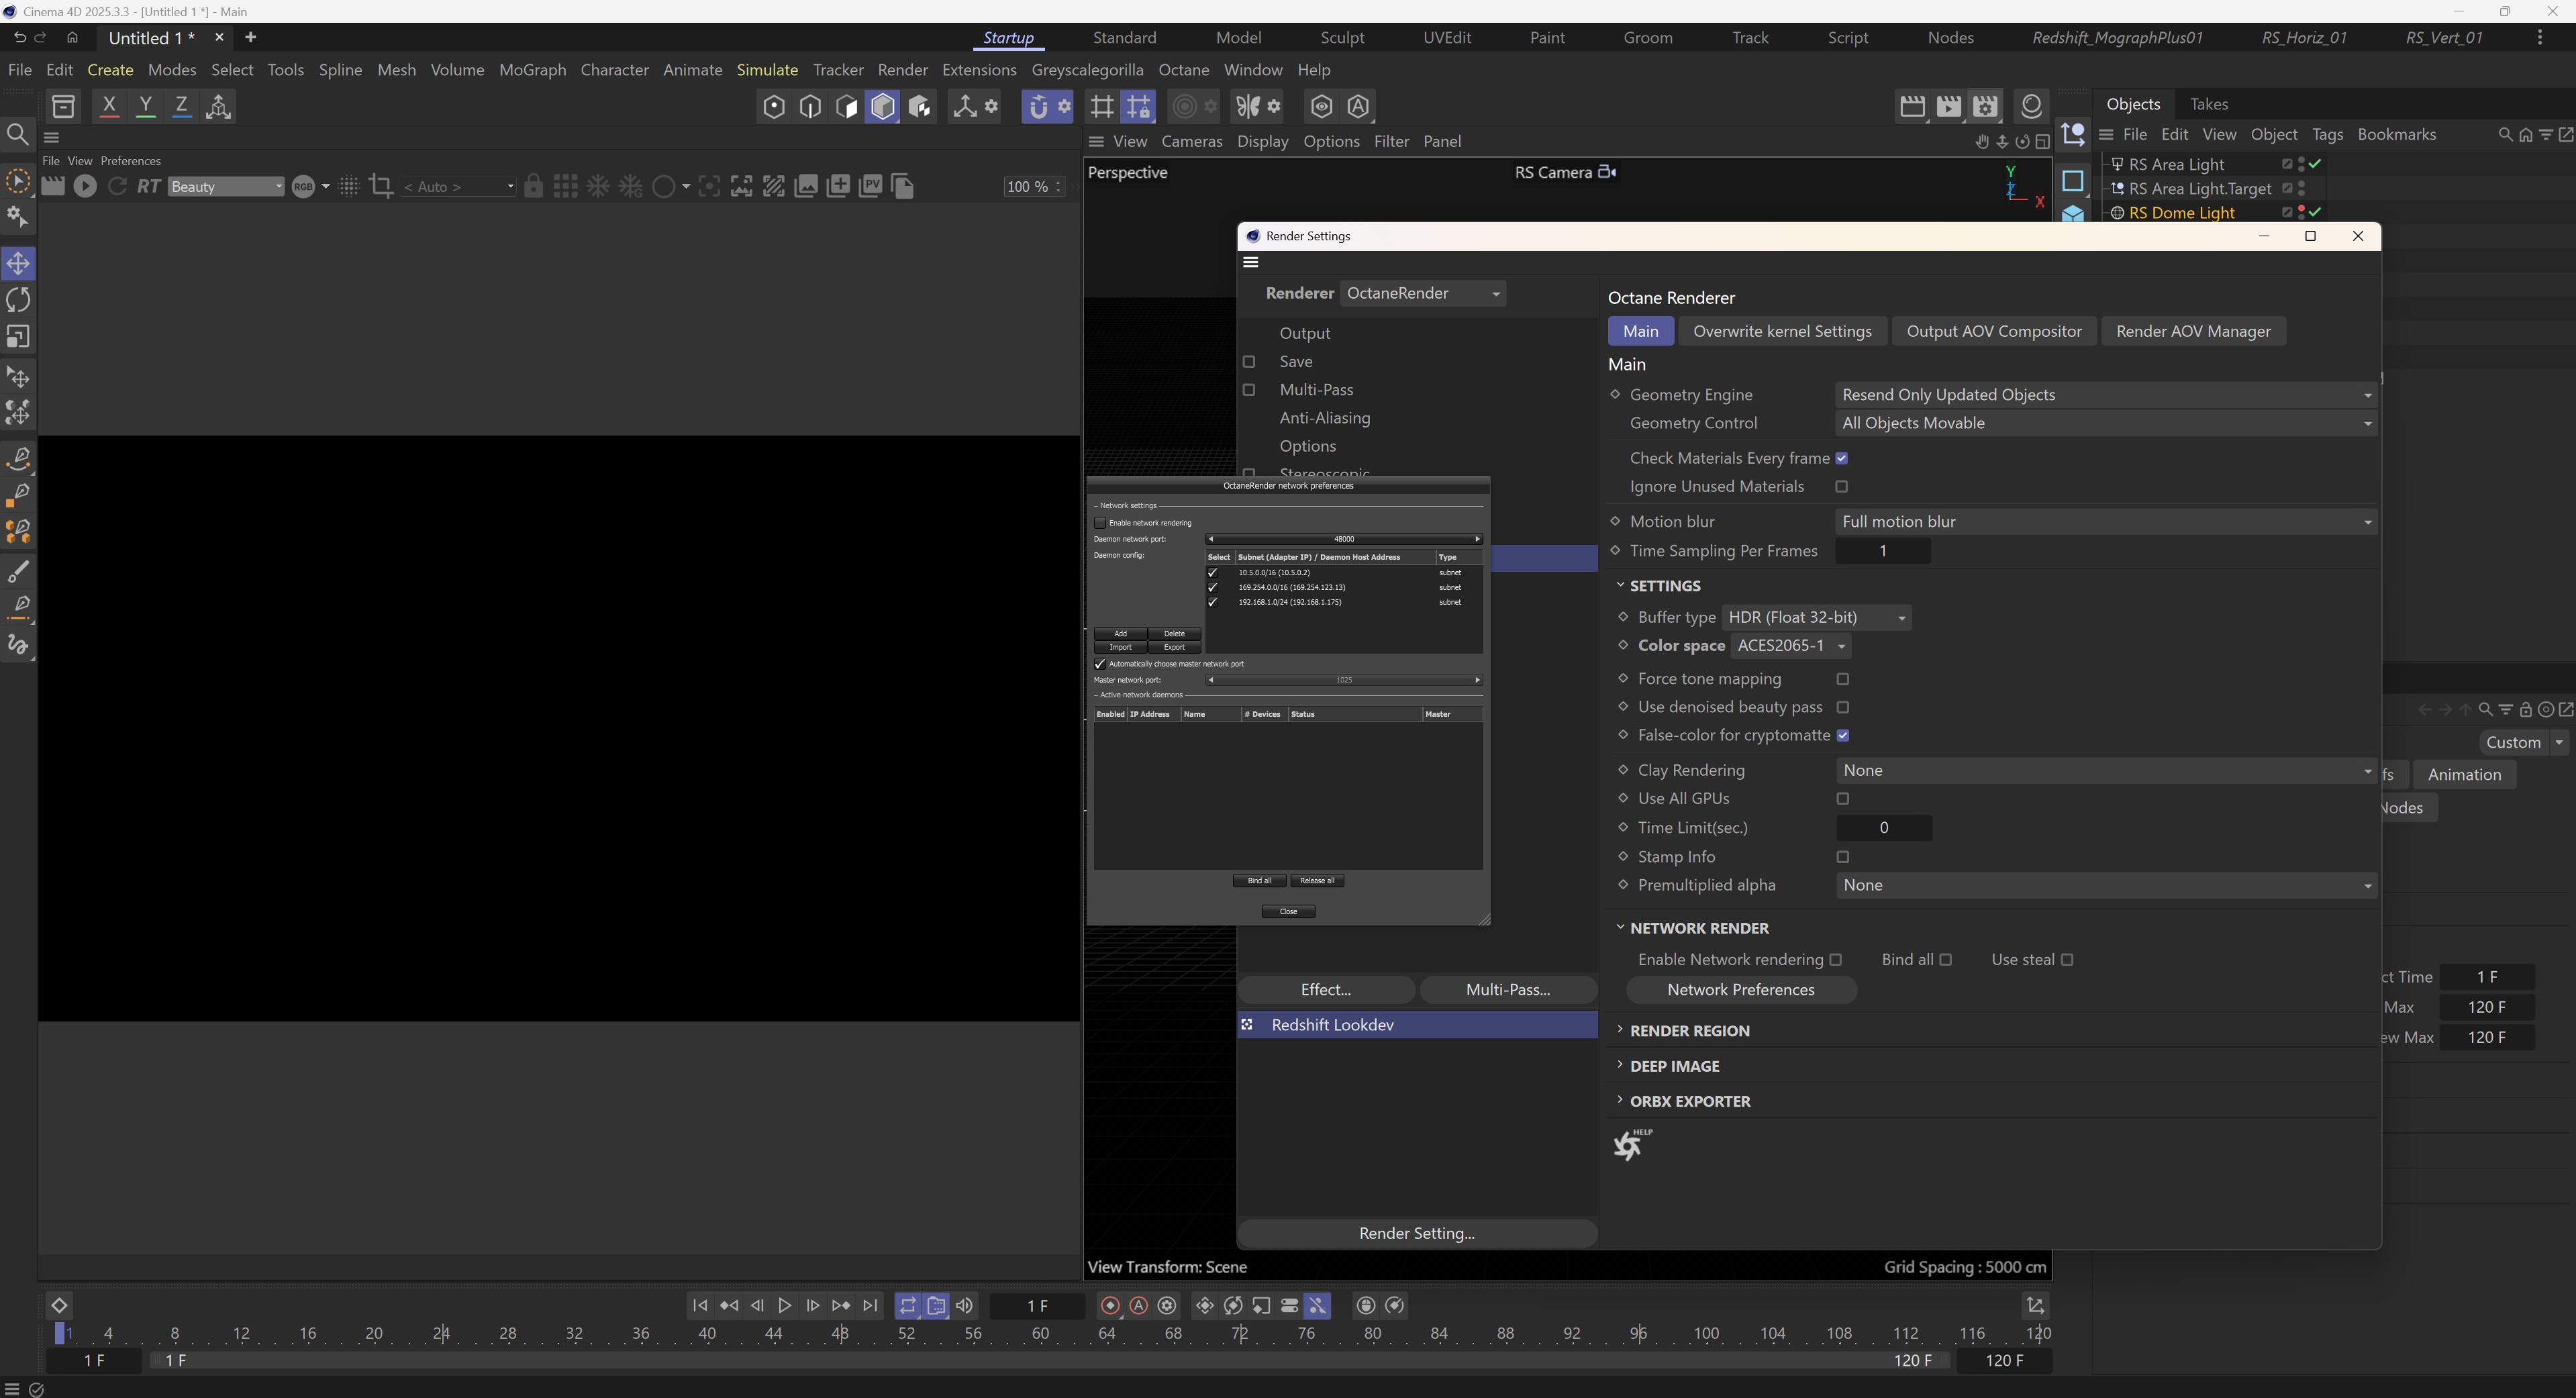The height and width of the screenshot is (1398, 2576).
Task: Open the Geometry Control dropdown
Action: [2106, 423]
